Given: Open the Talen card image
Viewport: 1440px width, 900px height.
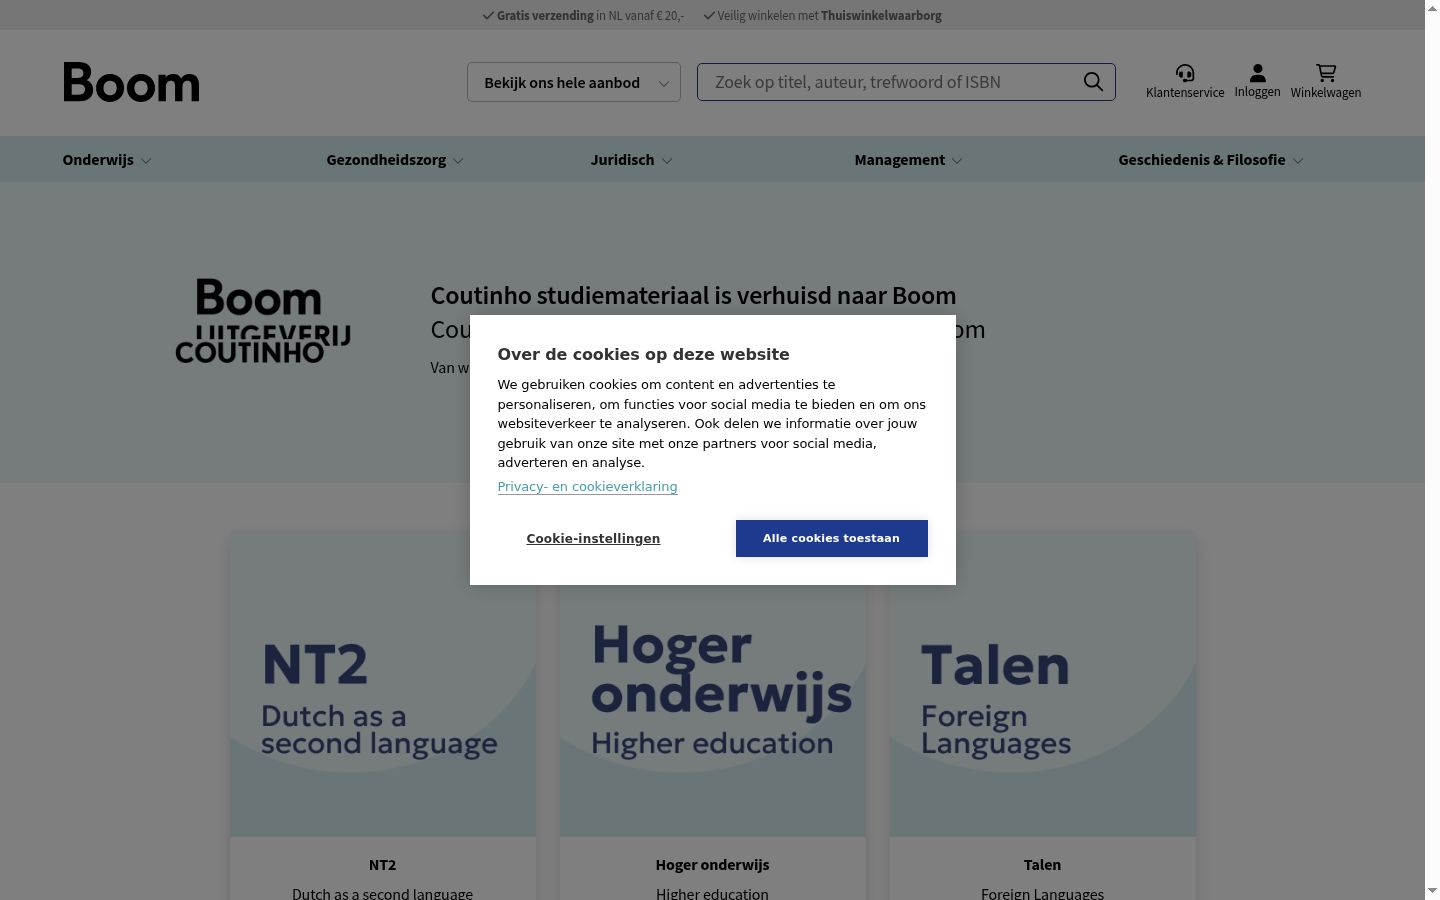Looking at the screenshot, I should [x=1043, y=684].
